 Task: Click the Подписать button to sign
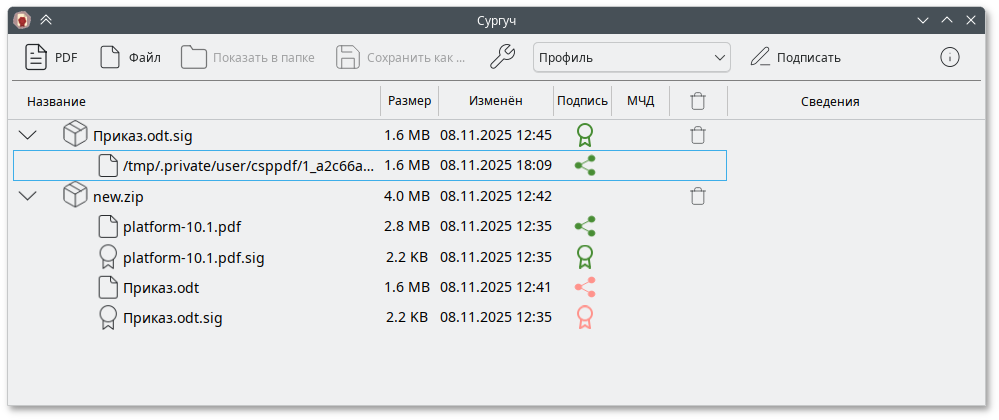coord(795,57)
